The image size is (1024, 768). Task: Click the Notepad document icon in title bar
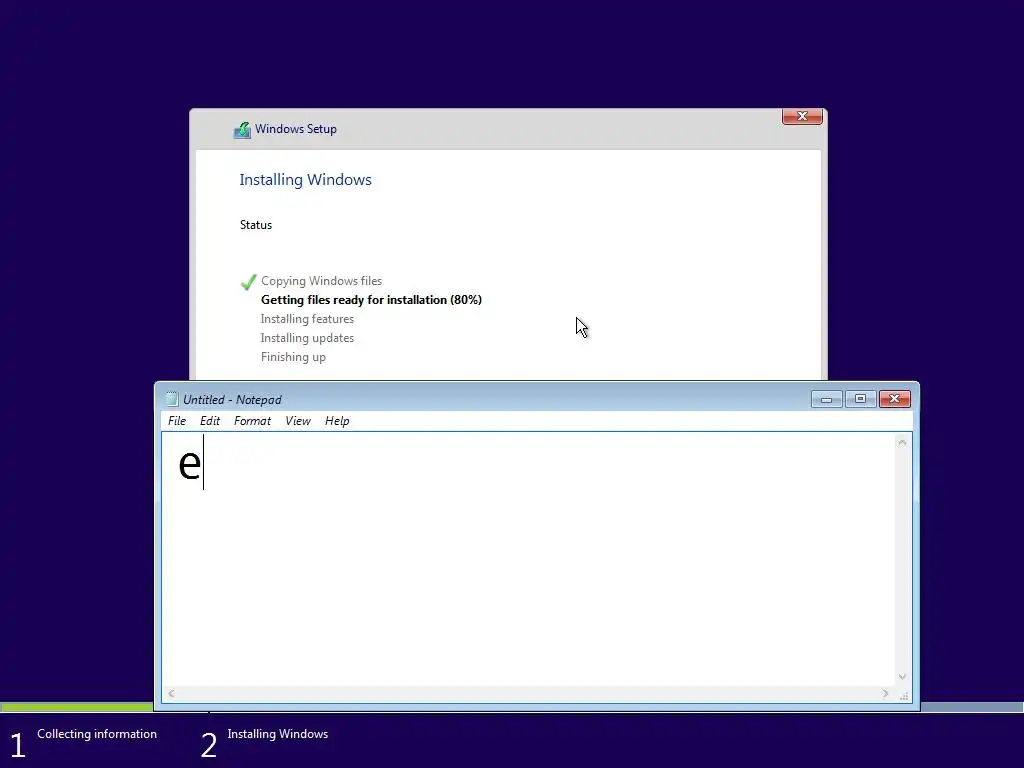[172, 399]
